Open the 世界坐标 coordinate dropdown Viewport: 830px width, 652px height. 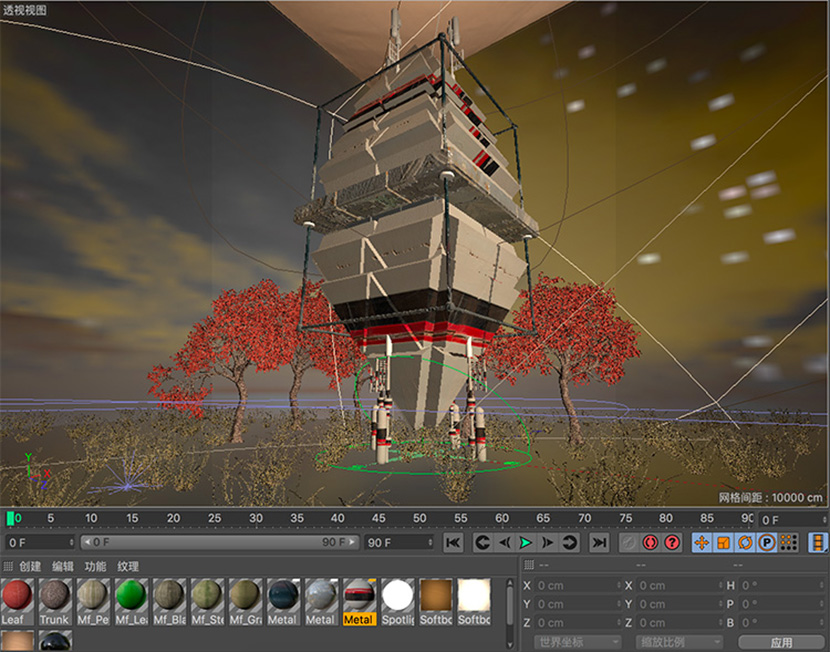[x=577, y=642]
